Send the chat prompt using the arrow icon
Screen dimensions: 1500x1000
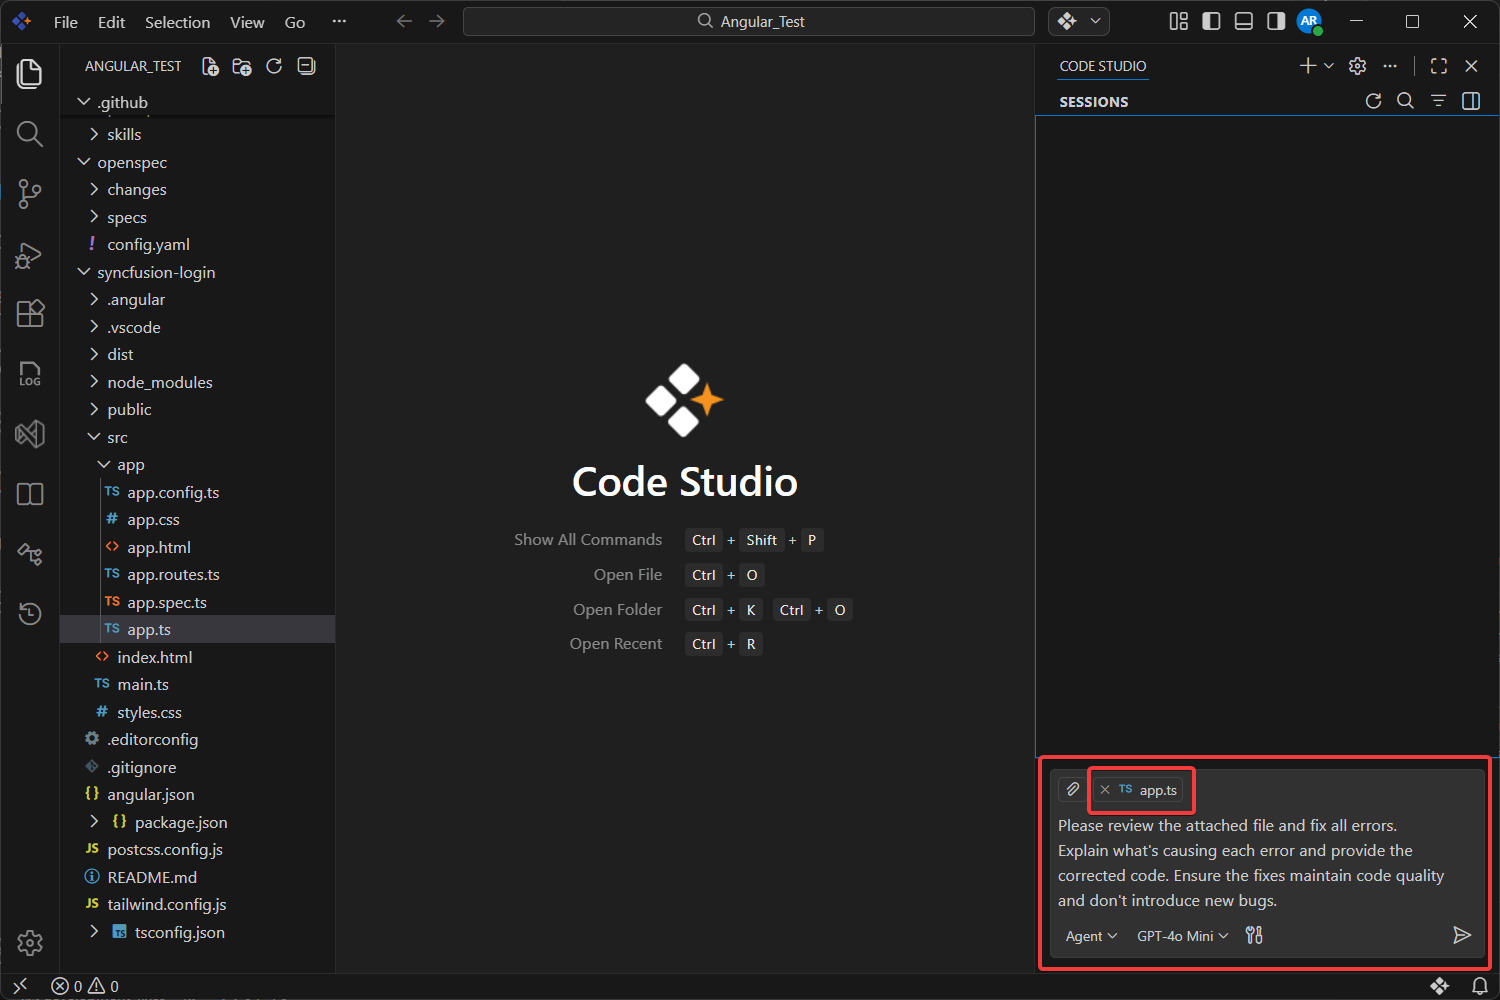tap(1462, 935)
